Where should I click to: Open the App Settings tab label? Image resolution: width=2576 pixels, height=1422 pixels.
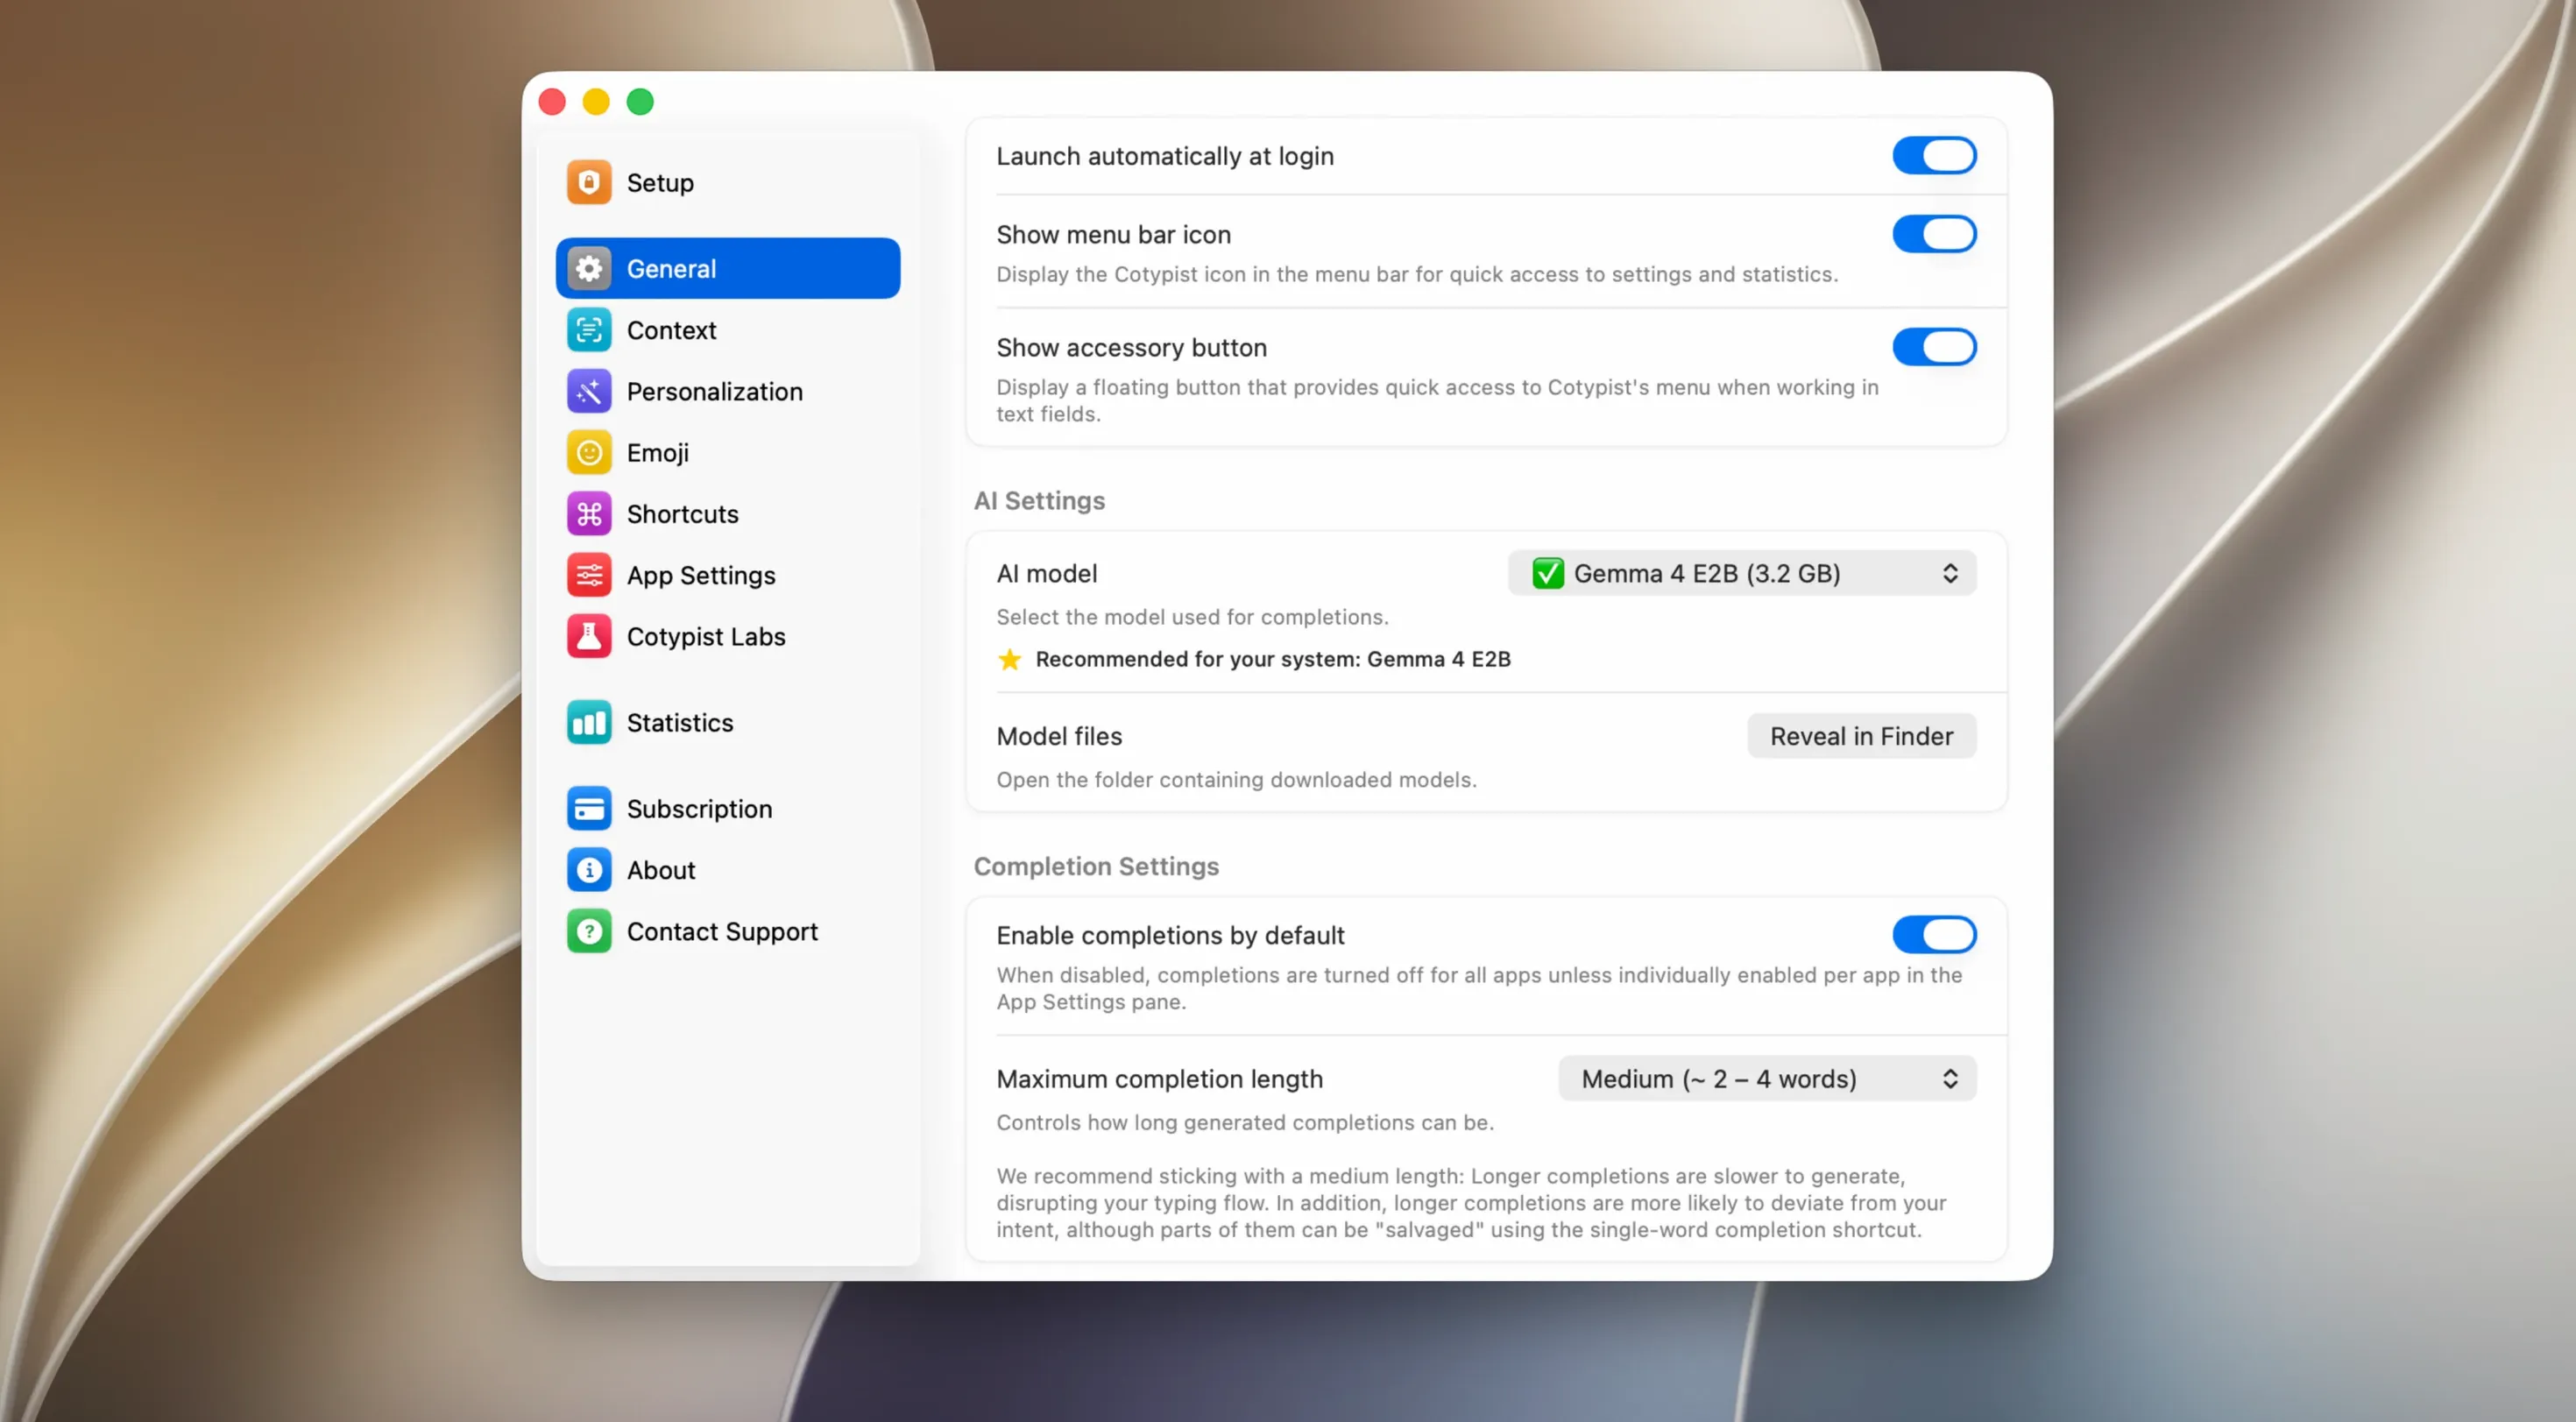click(x=700, y=576)
